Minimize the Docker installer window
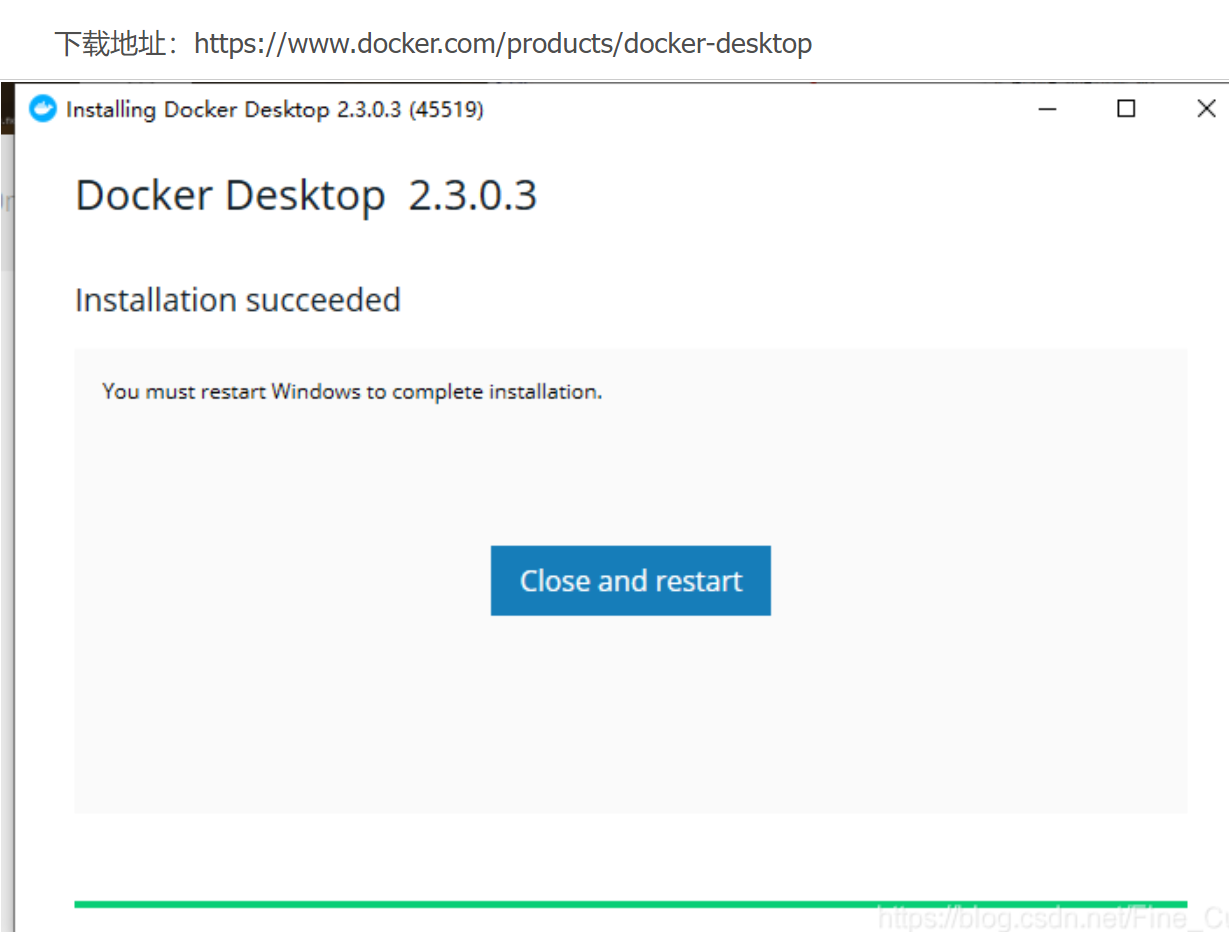This screenshot has width=1229, height=932. point(1047,109)
